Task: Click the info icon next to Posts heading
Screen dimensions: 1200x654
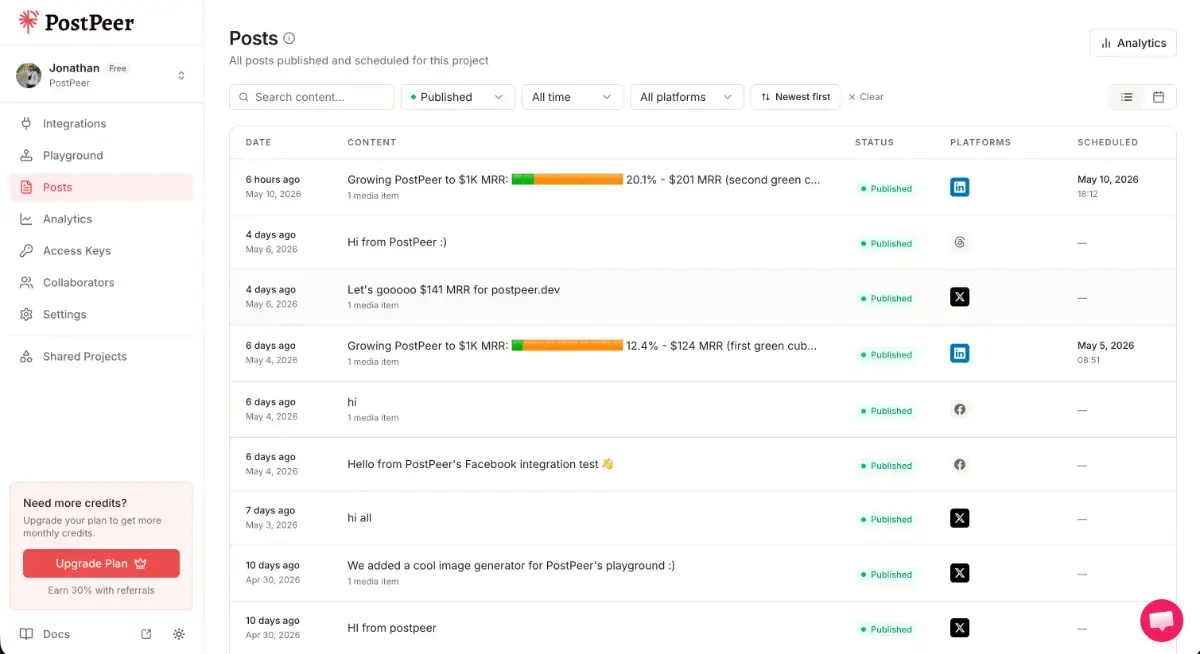Action: pyautogui.click(x=289, y=39)
